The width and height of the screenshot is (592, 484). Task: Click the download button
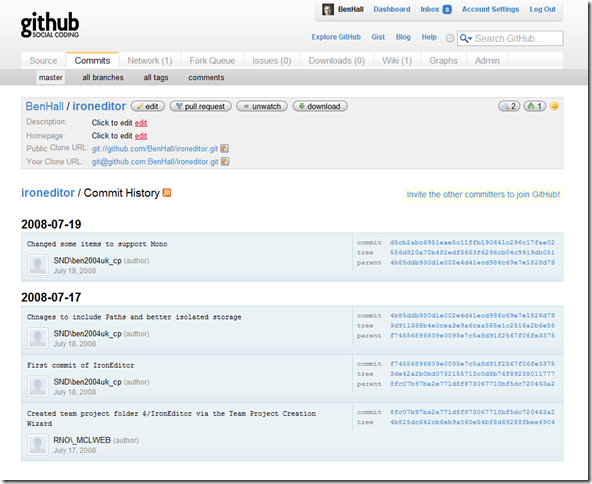(320, 106)
